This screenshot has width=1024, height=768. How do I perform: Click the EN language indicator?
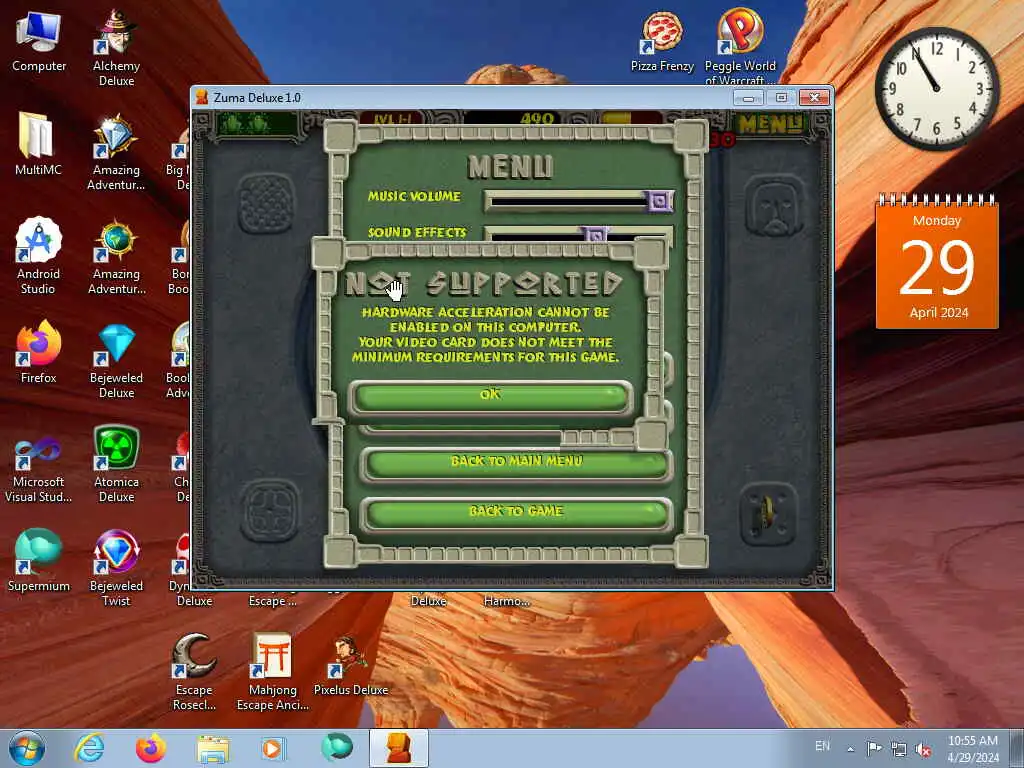click(x=823, y=746)
